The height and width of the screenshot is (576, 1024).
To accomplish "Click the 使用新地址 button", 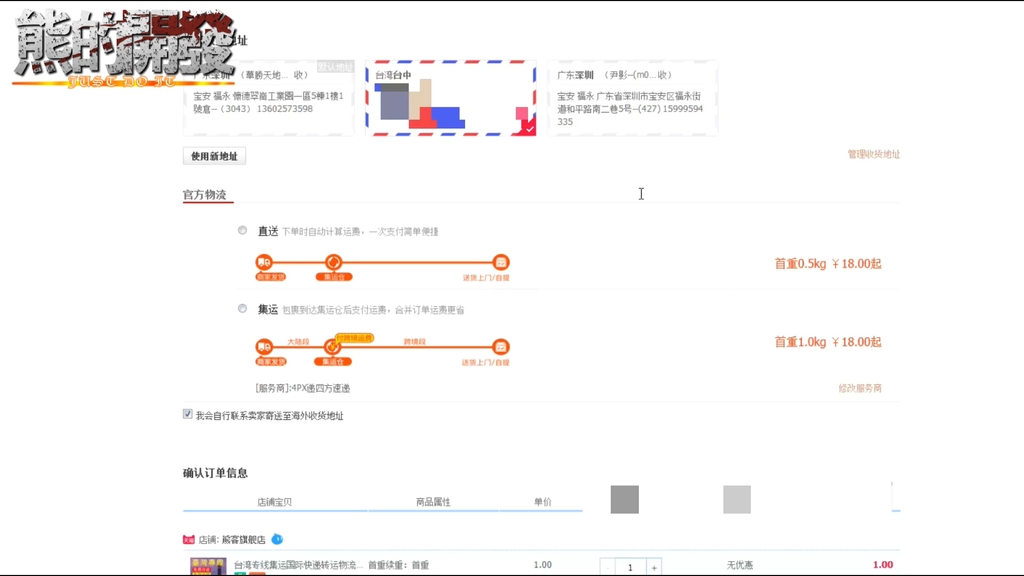I will point(214,156).
